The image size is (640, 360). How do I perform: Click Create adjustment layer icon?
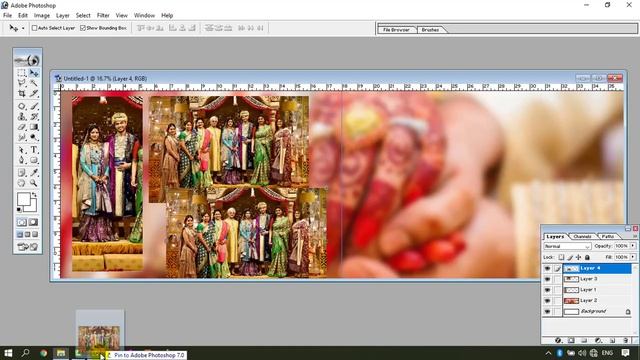click(598, 340)
